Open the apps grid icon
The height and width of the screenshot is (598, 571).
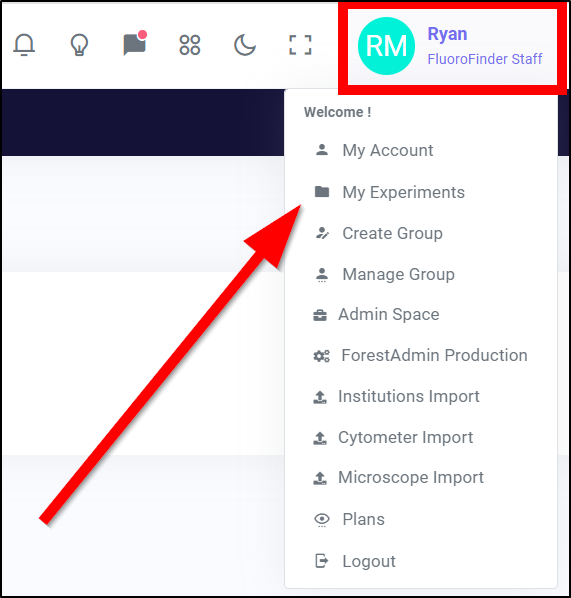pyautogui.click(x=190, y=45)
